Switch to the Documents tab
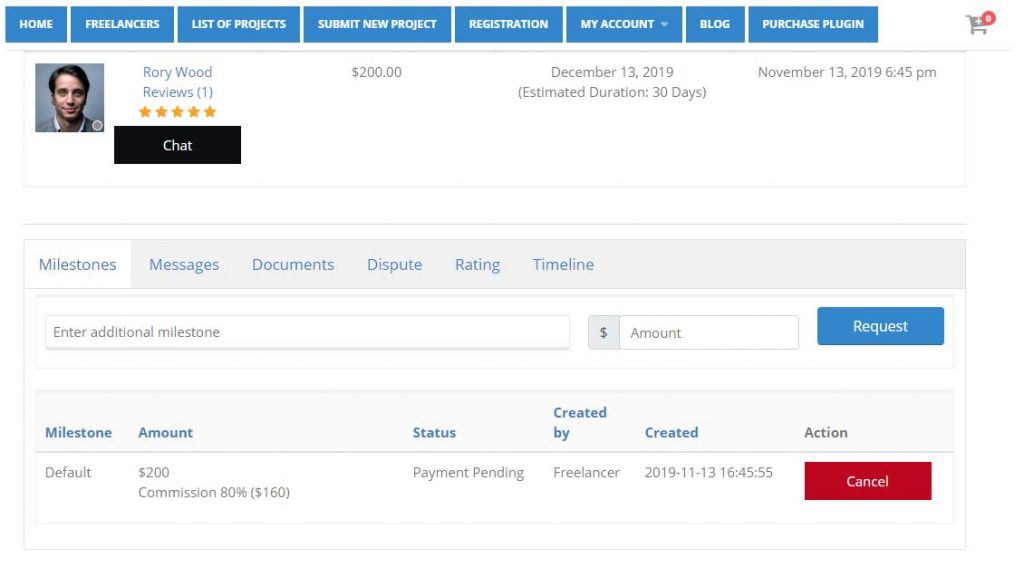Viewport: 1024px width, 567px height. pyautogui.click(x=293, y=265)
